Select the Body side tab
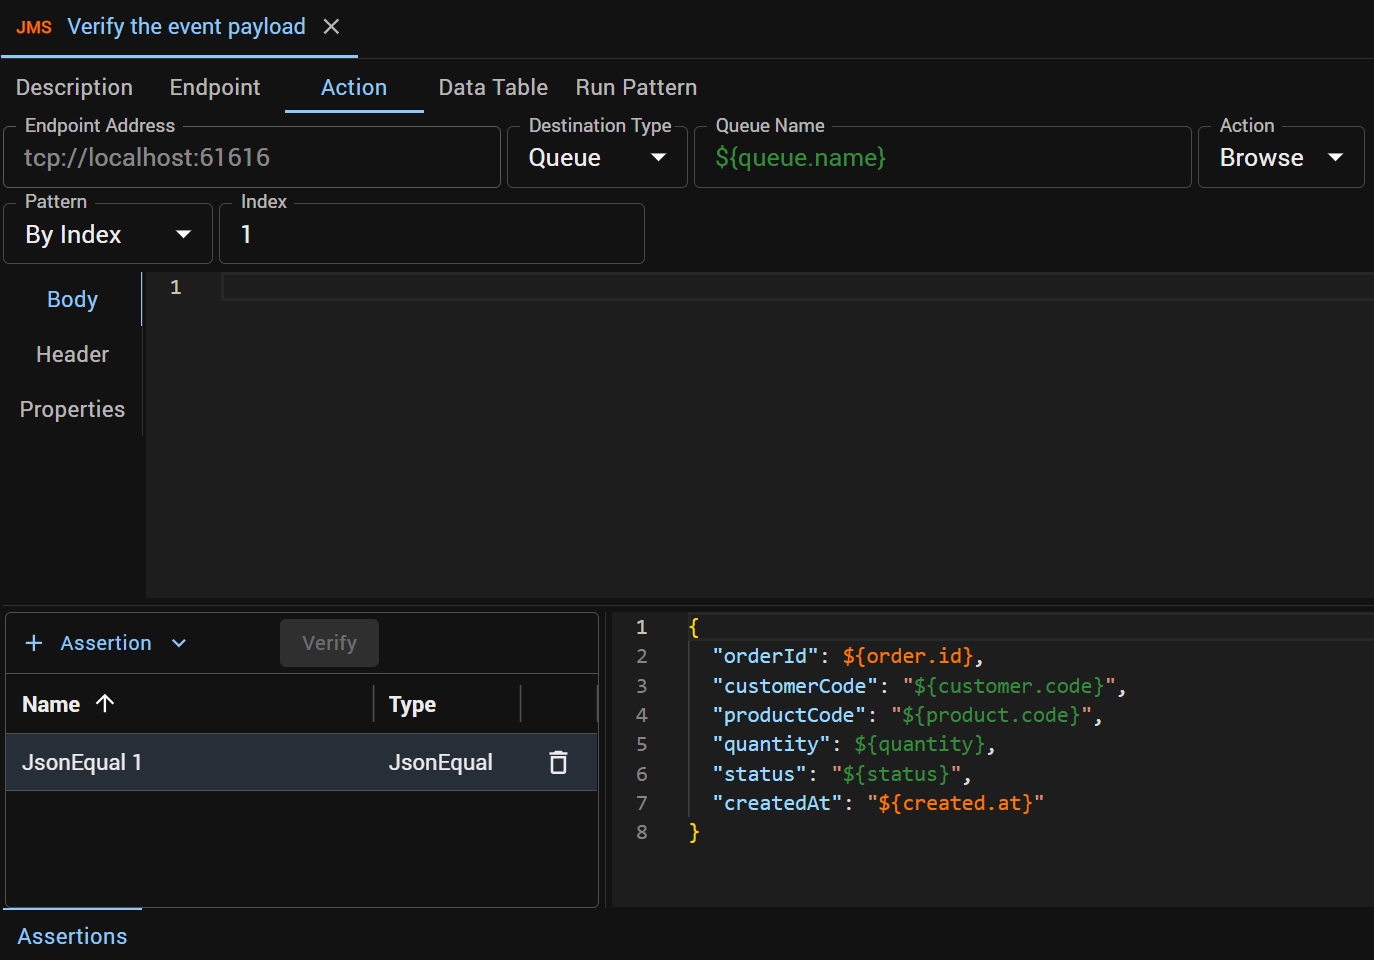1374x960 pixels. (72, 299)
